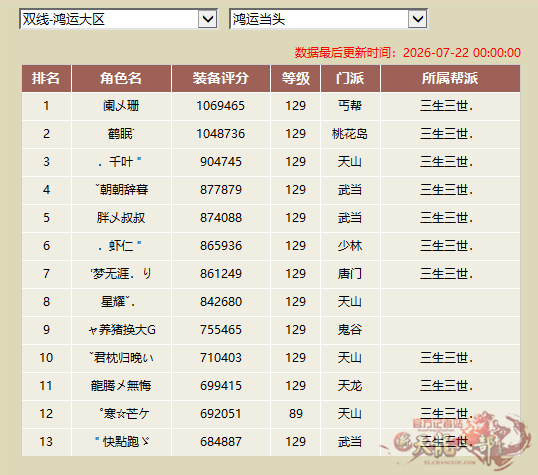Select character name 鹤眠
Image resolution: width=538 pixels, height=475 pixels.
click(x=121, y=134)
